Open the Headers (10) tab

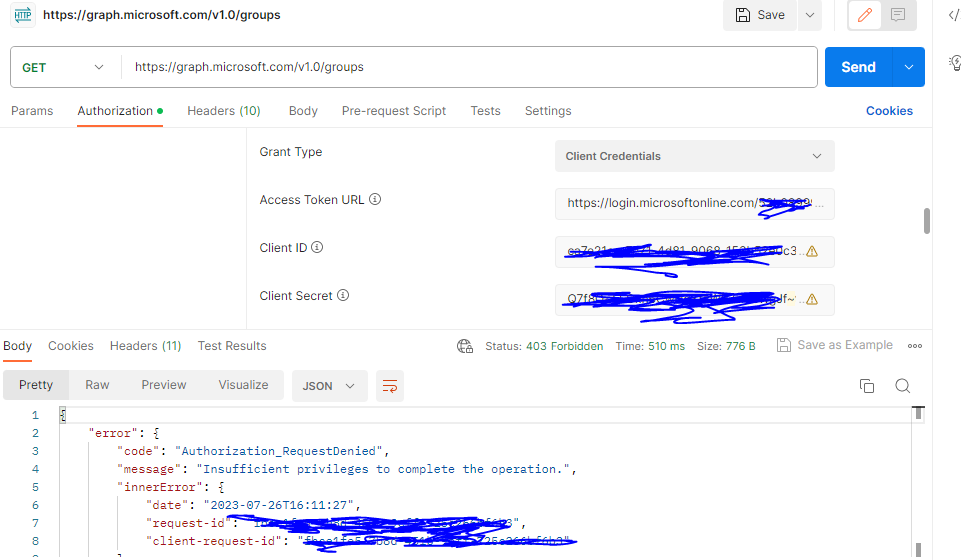pos(224,111)
